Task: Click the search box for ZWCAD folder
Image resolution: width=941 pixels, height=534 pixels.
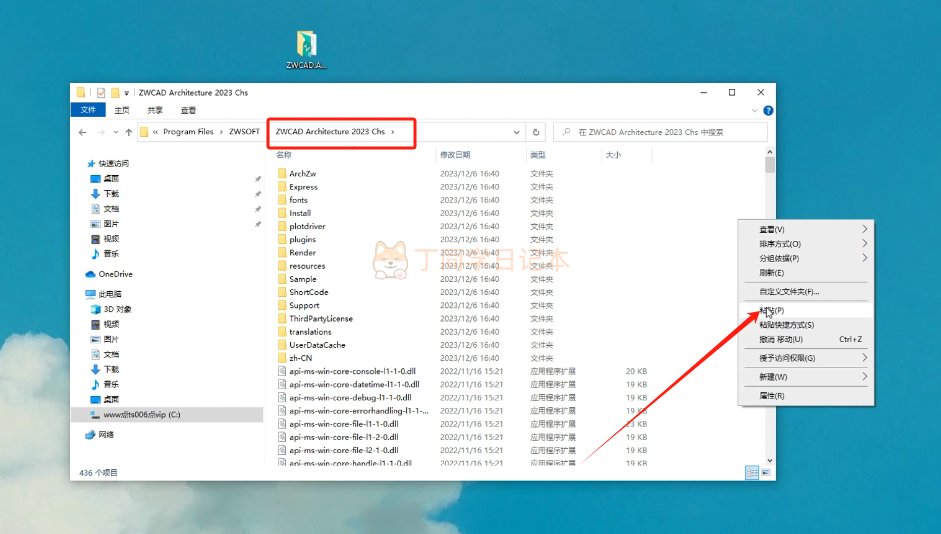Action: pyautogui.click(x=665, y=132)
